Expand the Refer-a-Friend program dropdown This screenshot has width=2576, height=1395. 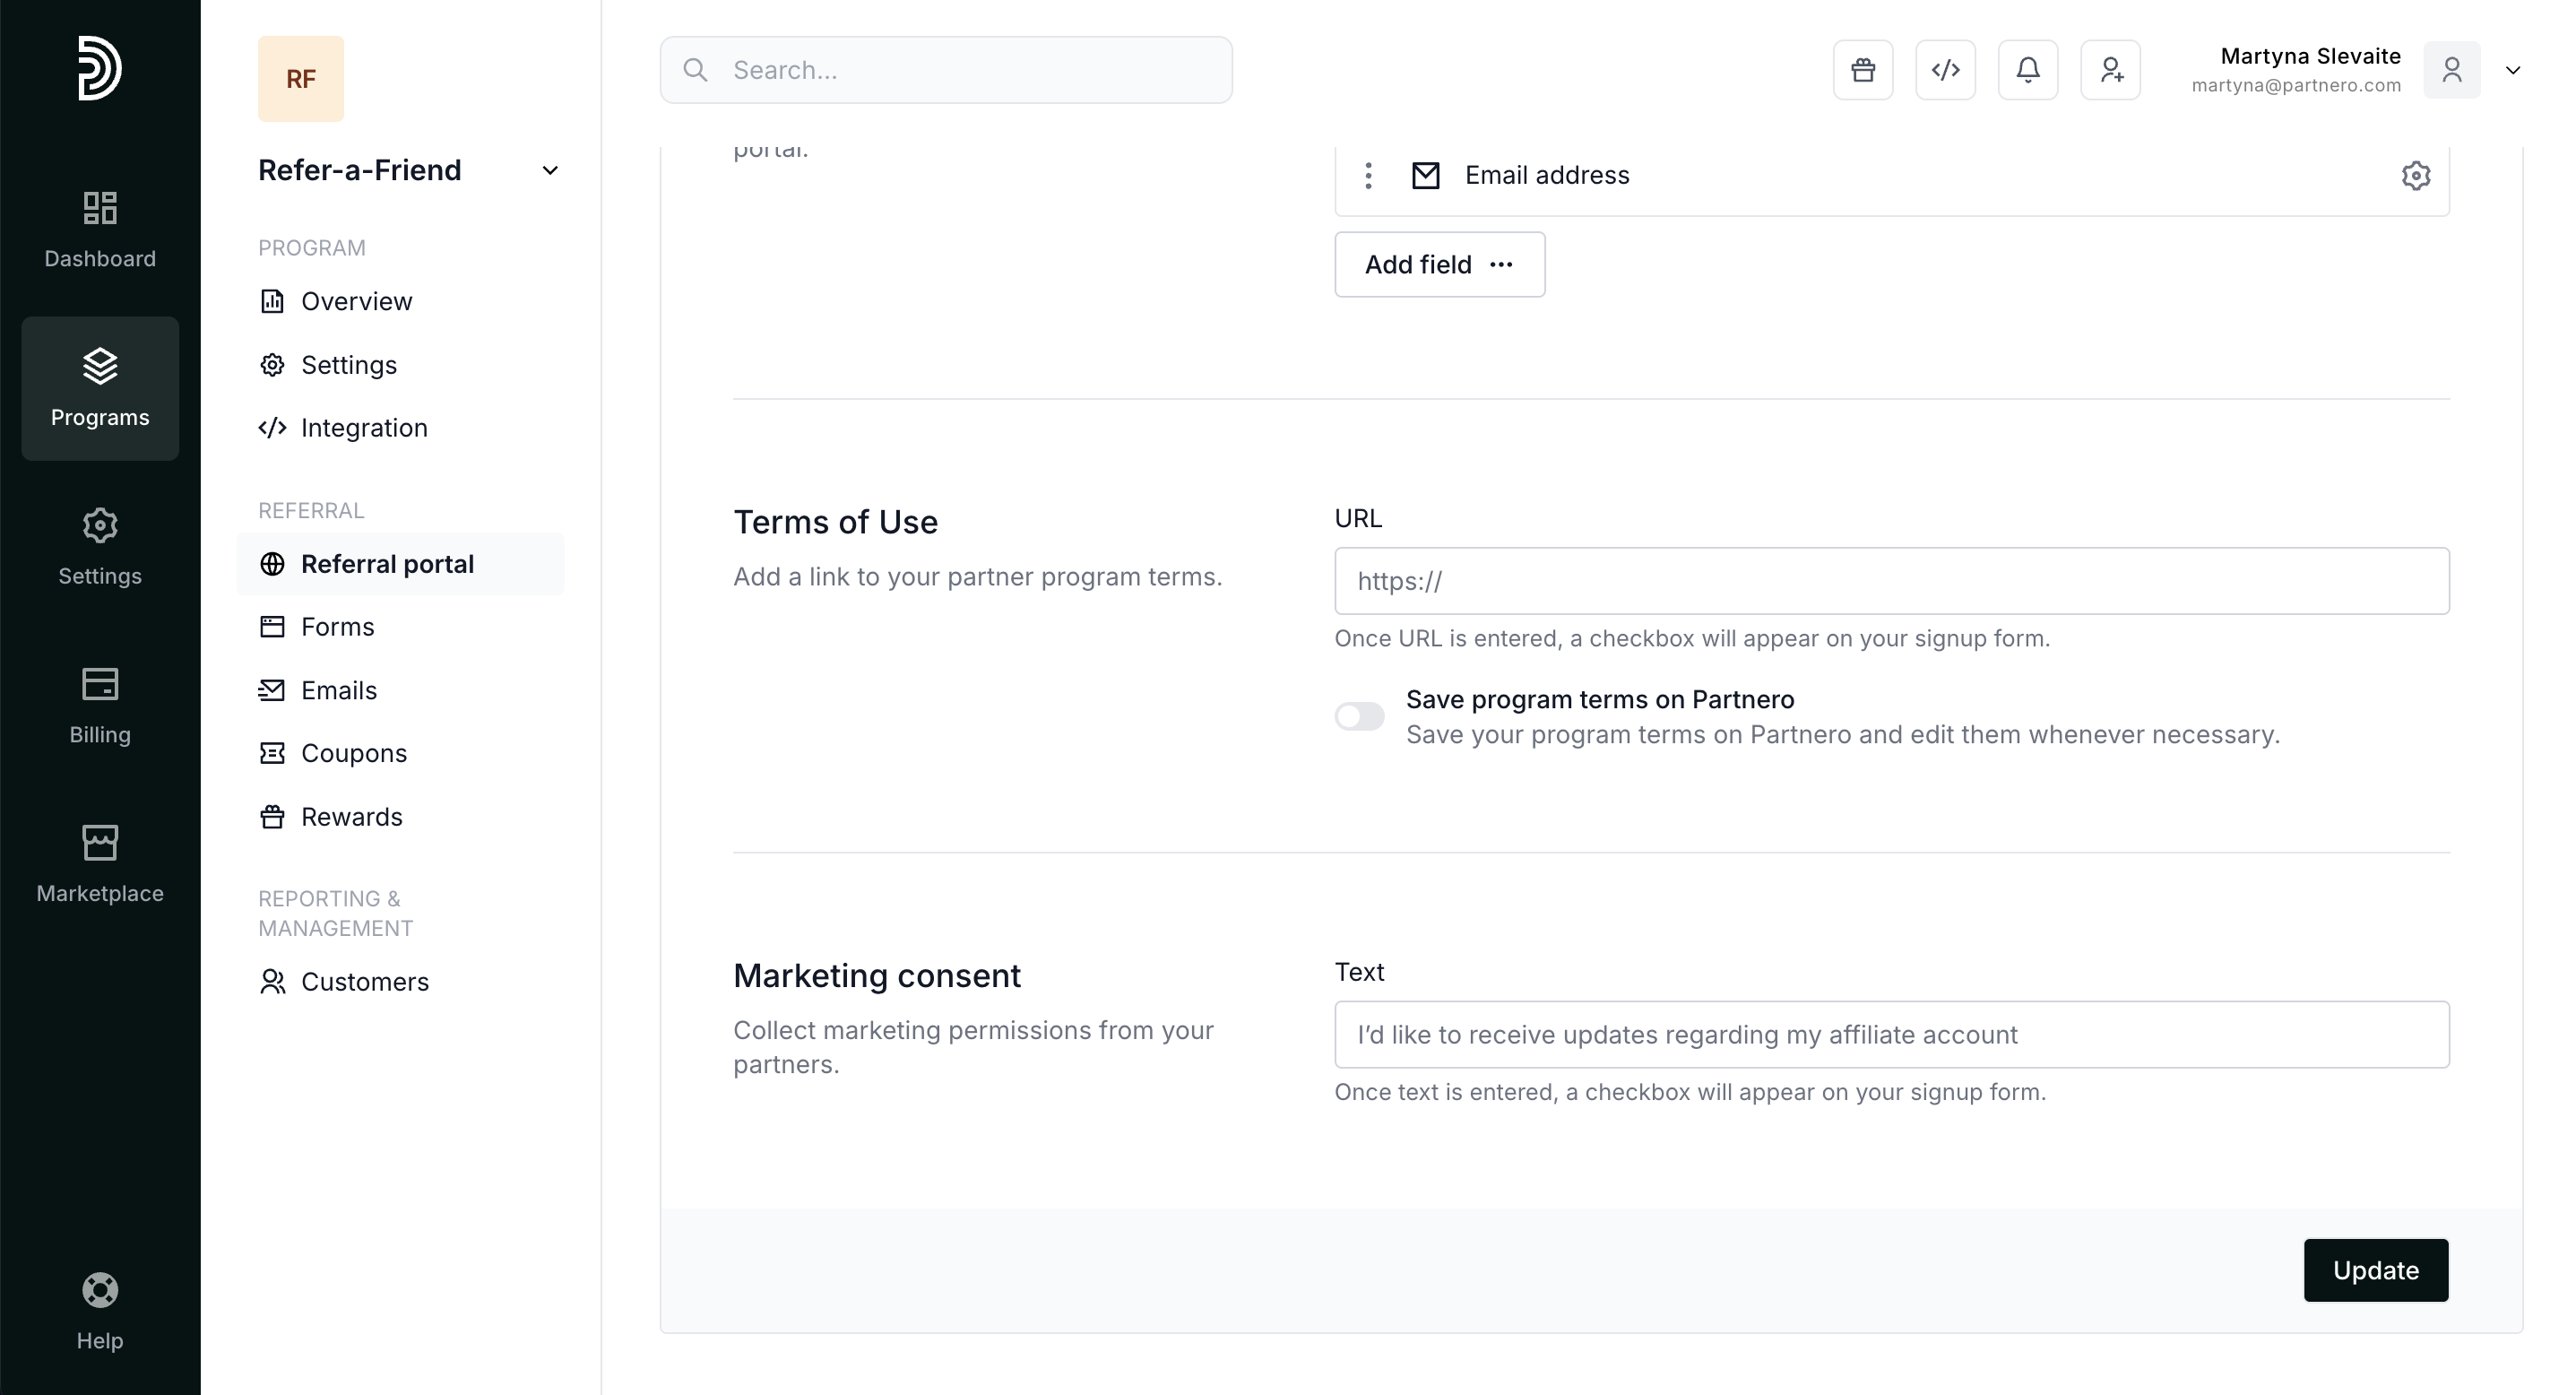[549, 171]
